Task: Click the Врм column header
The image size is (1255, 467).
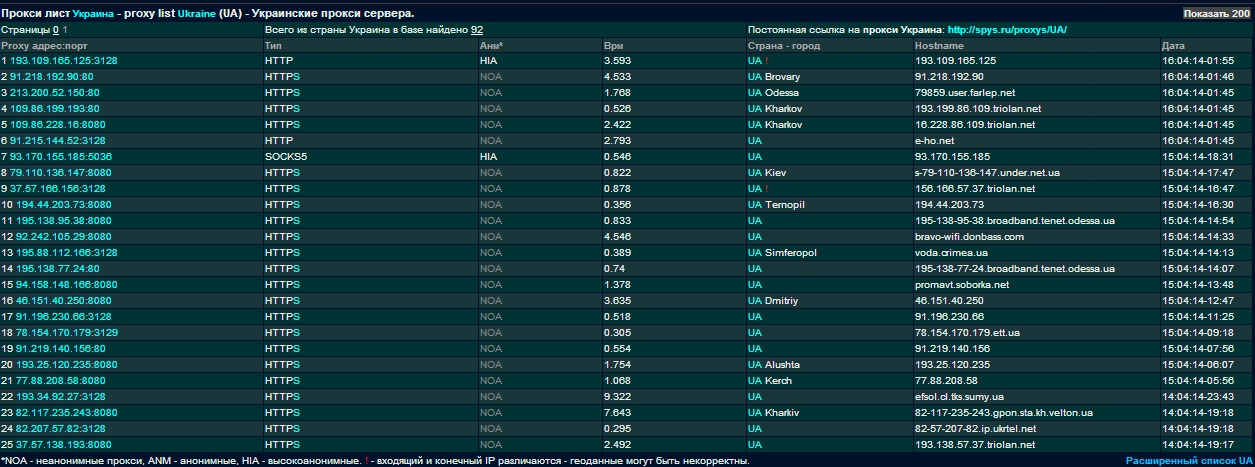Action: (x=614, y=46)
